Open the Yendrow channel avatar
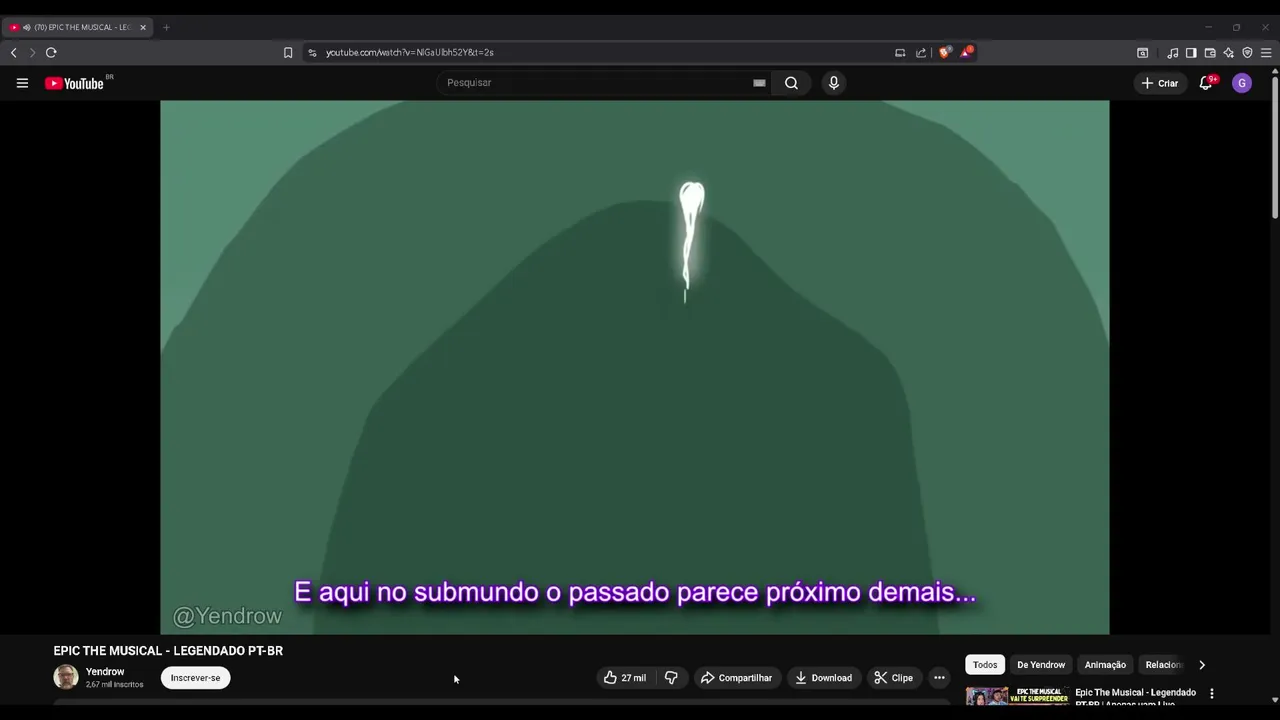This screenshot has height=720, width=1280. 66,678
